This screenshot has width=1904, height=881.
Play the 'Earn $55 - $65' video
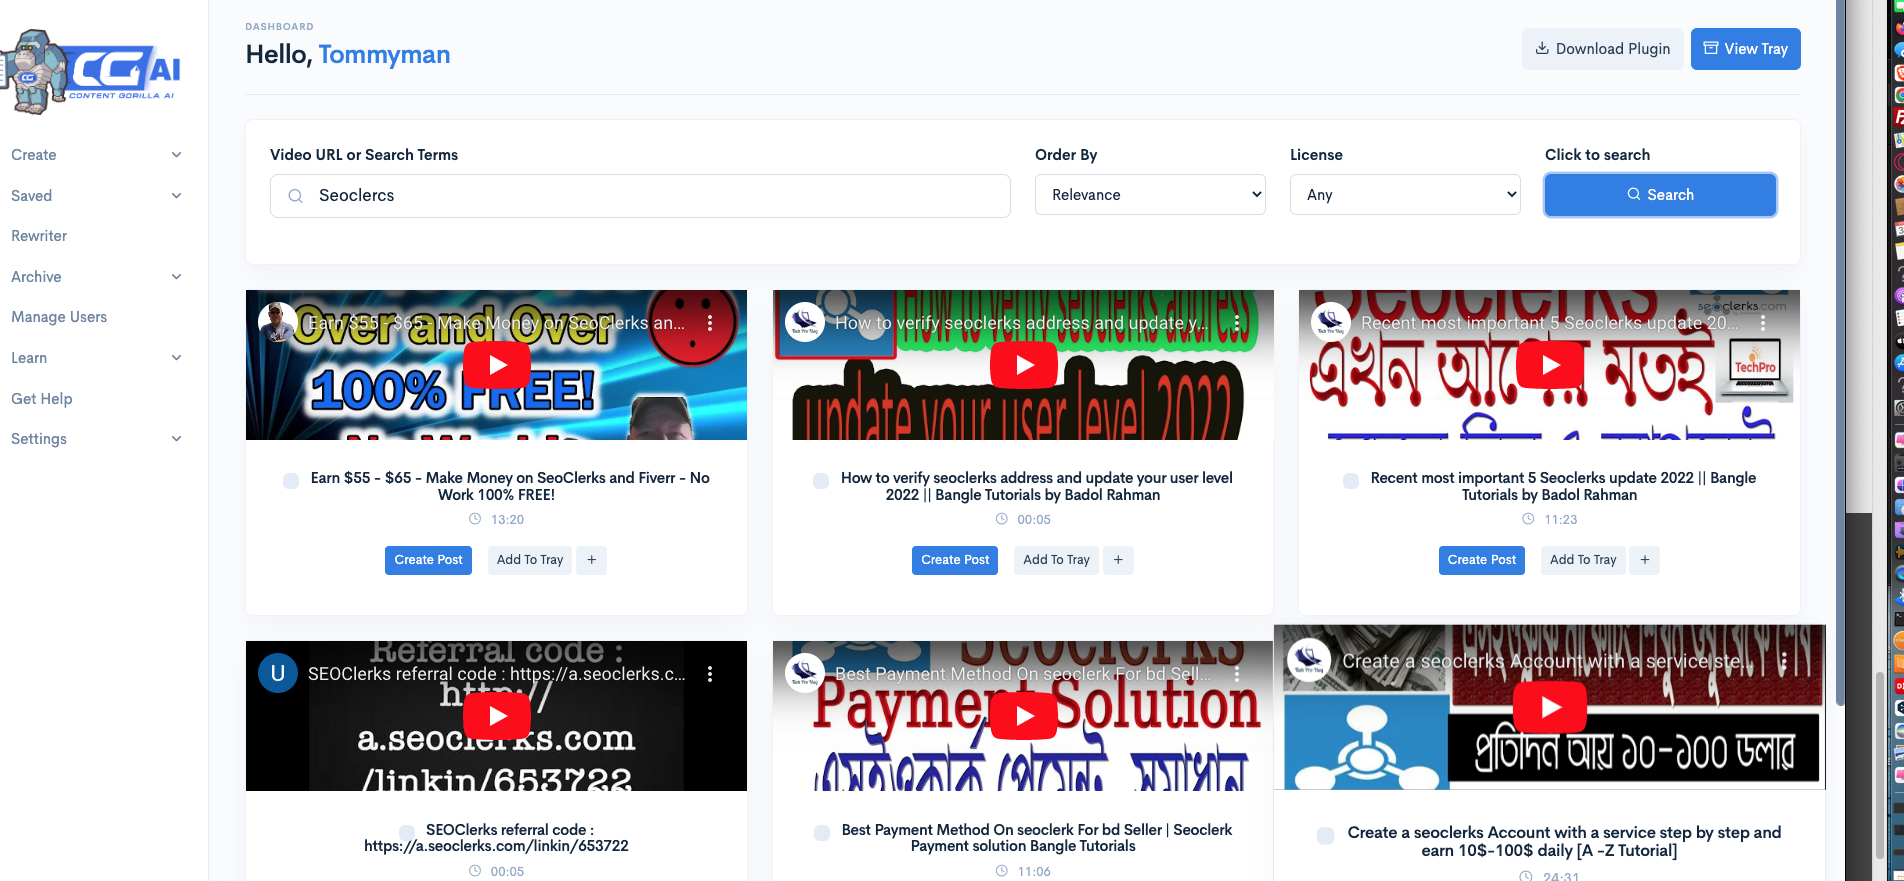click(x=497, y=366)
